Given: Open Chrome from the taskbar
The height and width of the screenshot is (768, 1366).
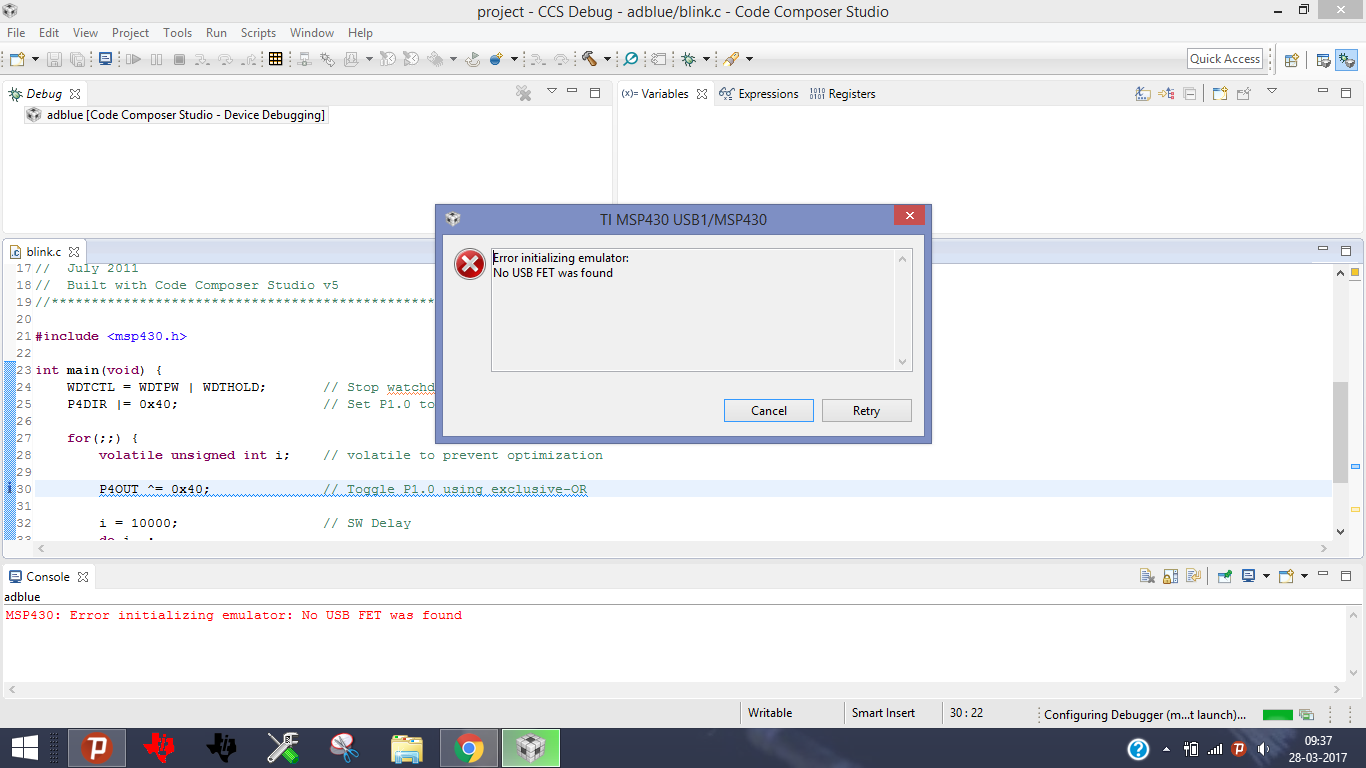Looking at the screenshot, I should point(469,747).
